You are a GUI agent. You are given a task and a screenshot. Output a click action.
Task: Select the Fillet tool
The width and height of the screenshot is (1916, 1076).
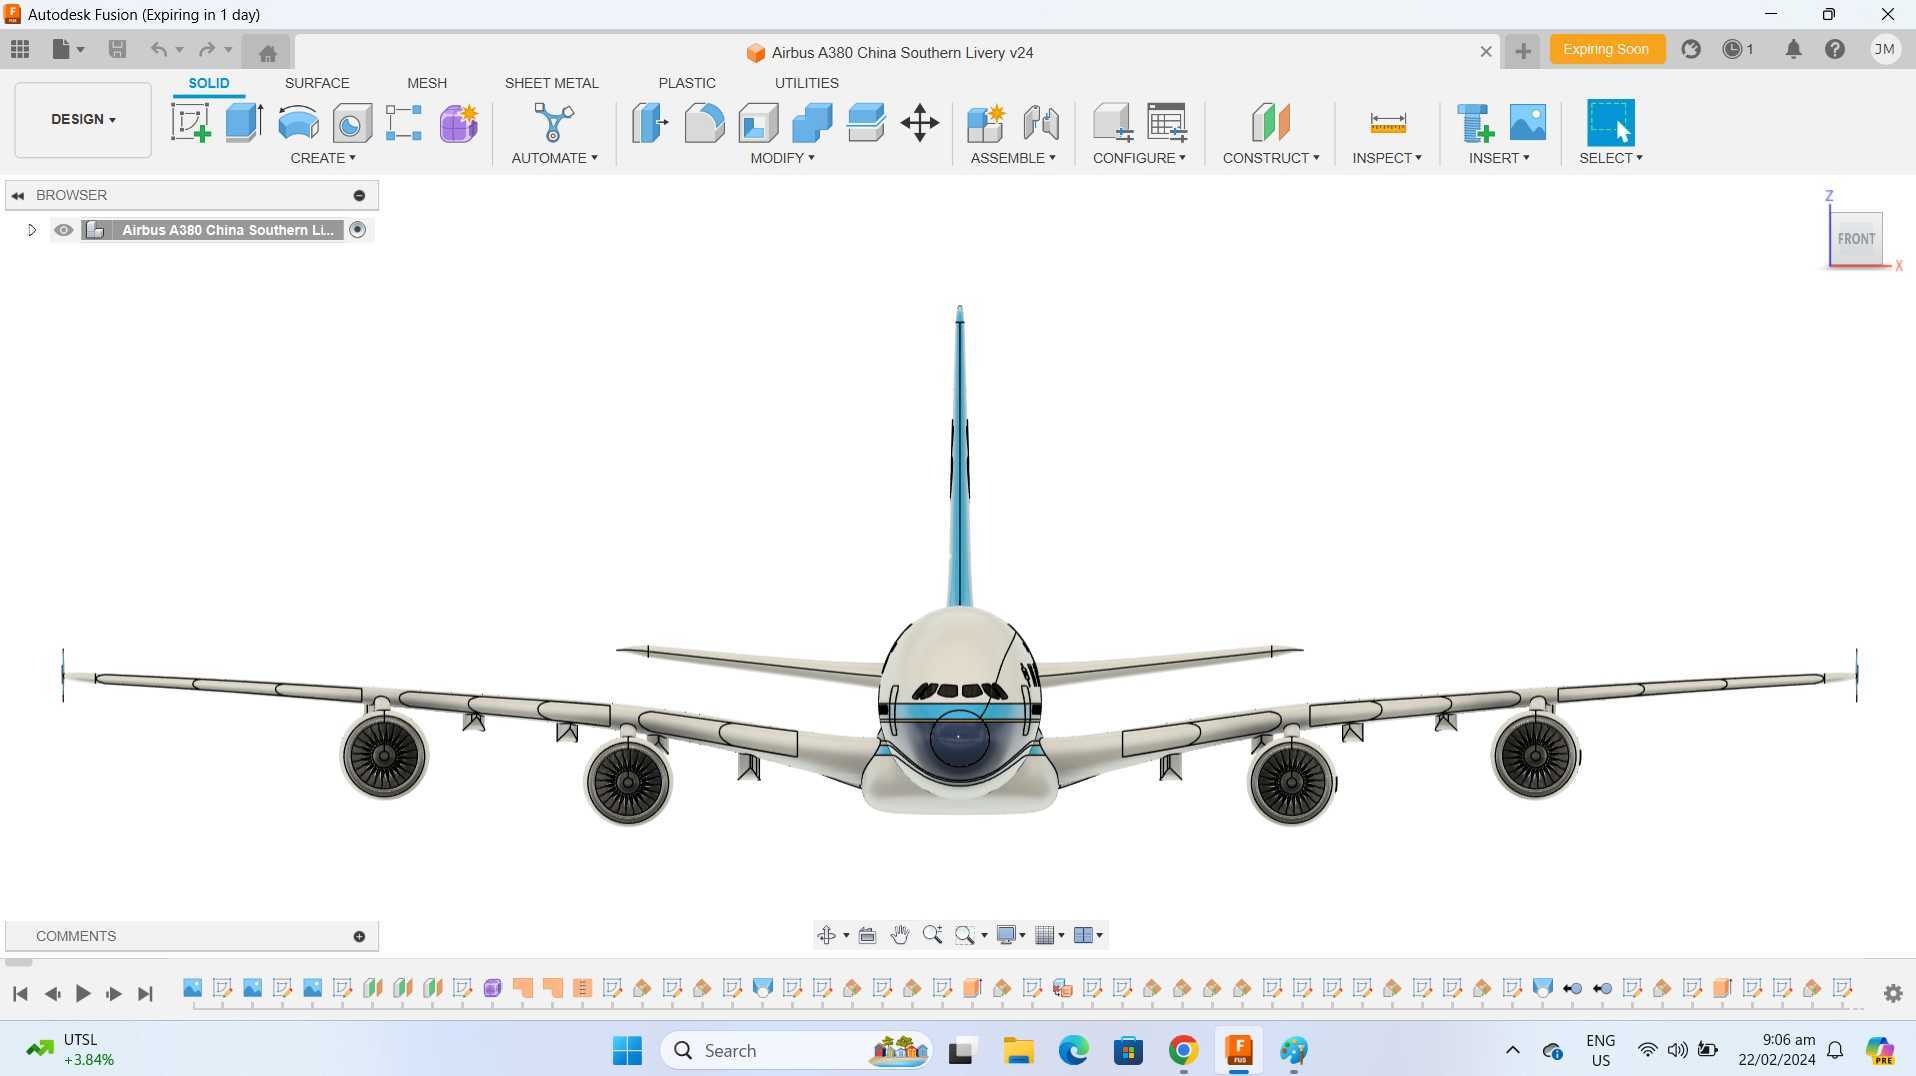click(704, 123)
